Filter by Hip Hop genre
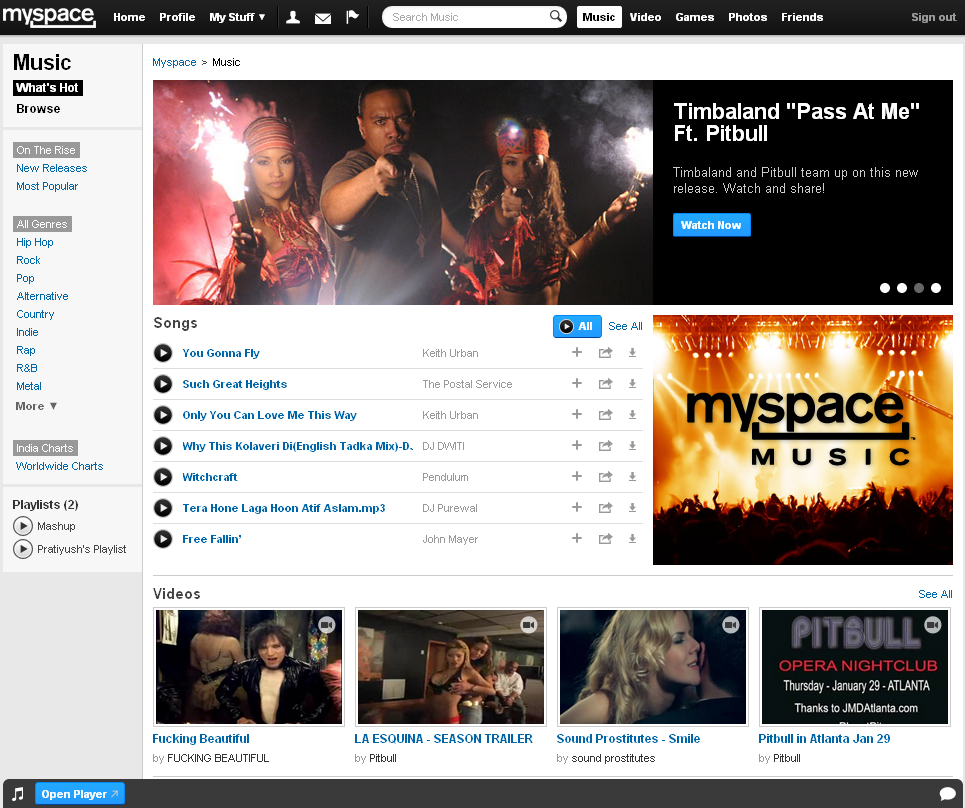Viewport: 965px width, 808px height. coord(34,242)
